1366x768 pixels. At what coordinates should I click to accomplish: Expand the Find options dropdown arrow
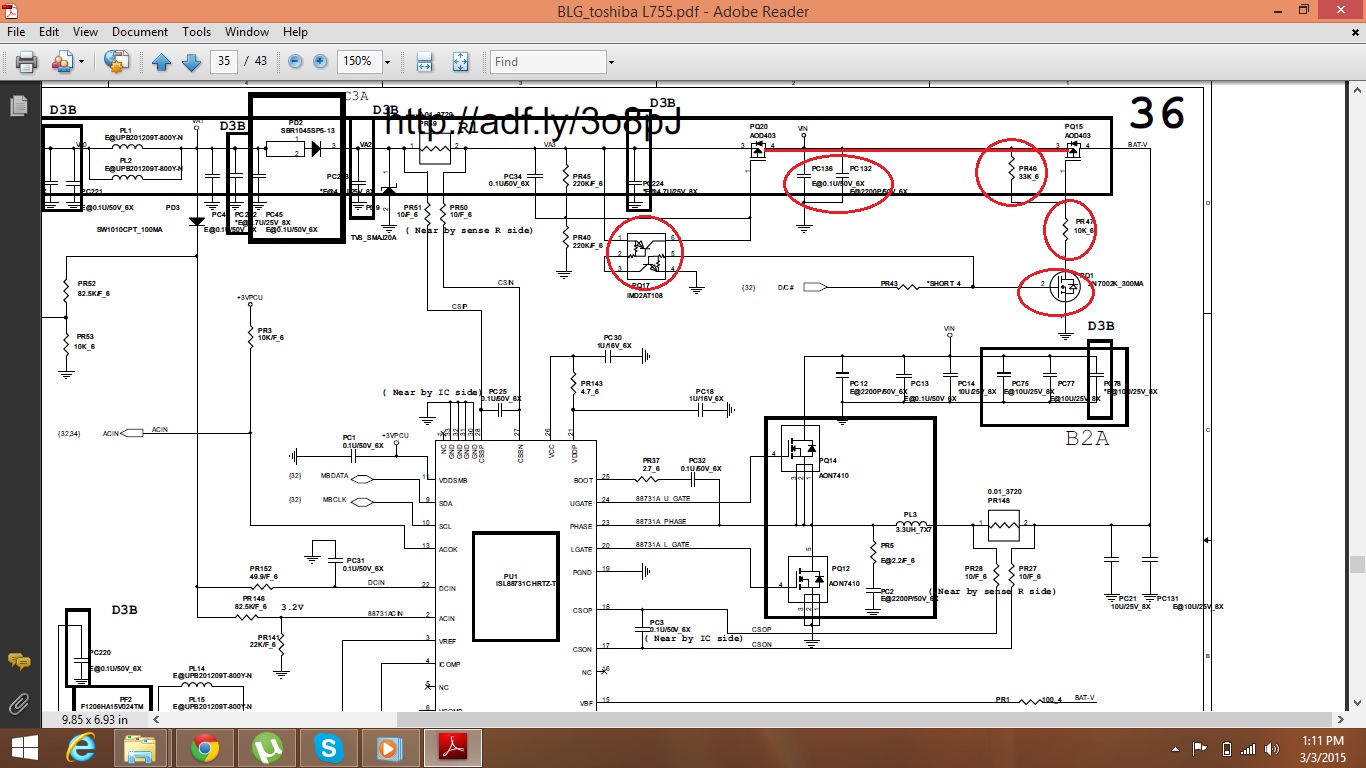point(610,62)
